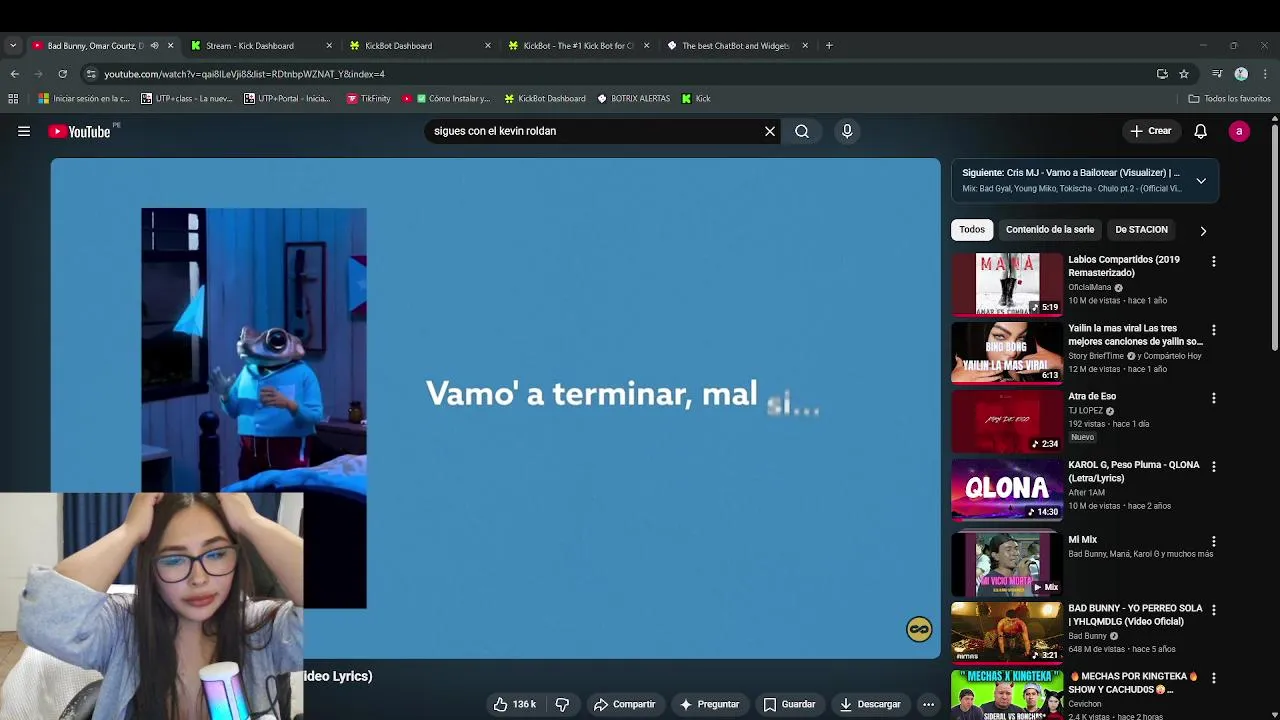Click install/cast icon in address bar
This screenshot has width=1280, height=720.
(1162, 73)
